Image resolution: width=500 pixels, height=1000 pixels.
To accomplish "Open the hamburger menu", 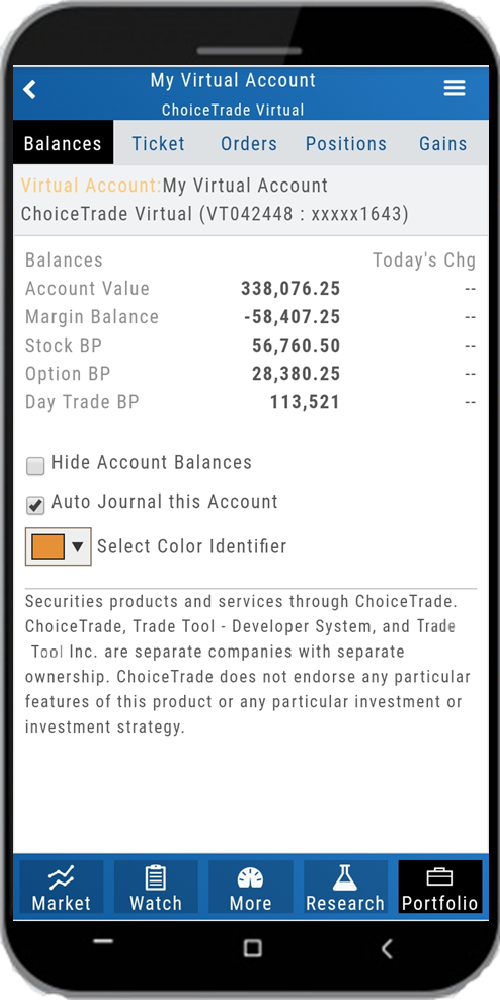I will click(x=454, y=88).
